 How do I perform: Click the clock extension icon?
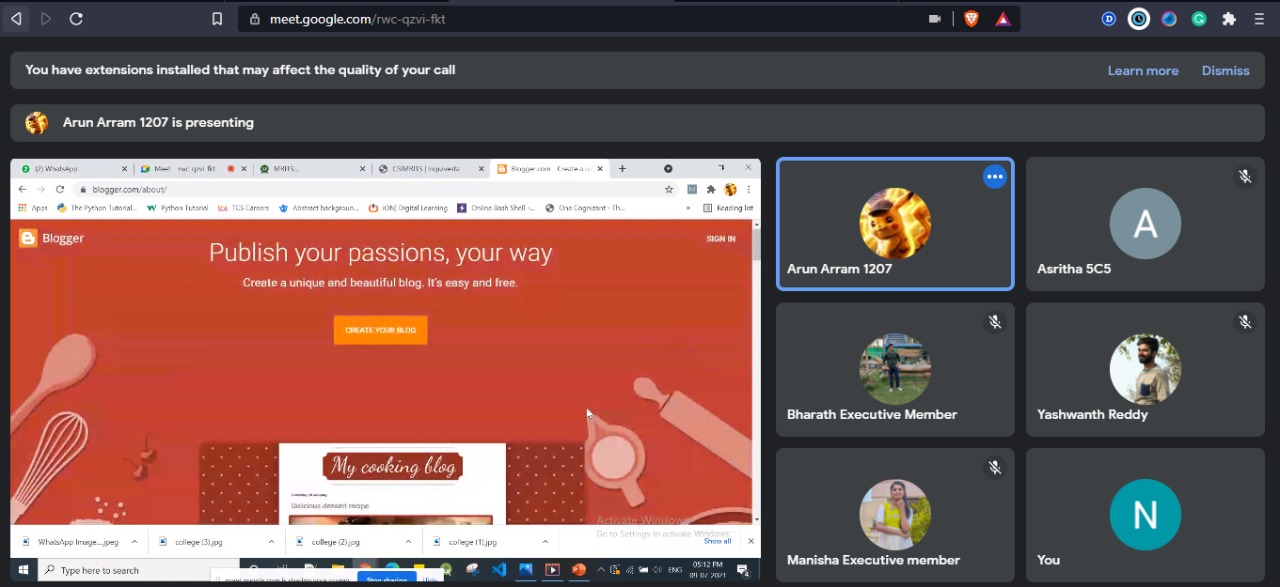click(1139, 18)
